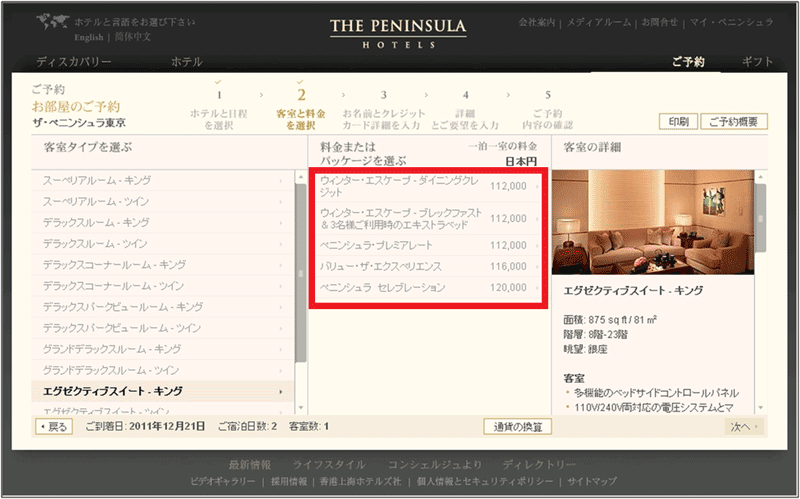Open 採用情報 footer link
Screen dimensions: 800x499
pos(289,481)
